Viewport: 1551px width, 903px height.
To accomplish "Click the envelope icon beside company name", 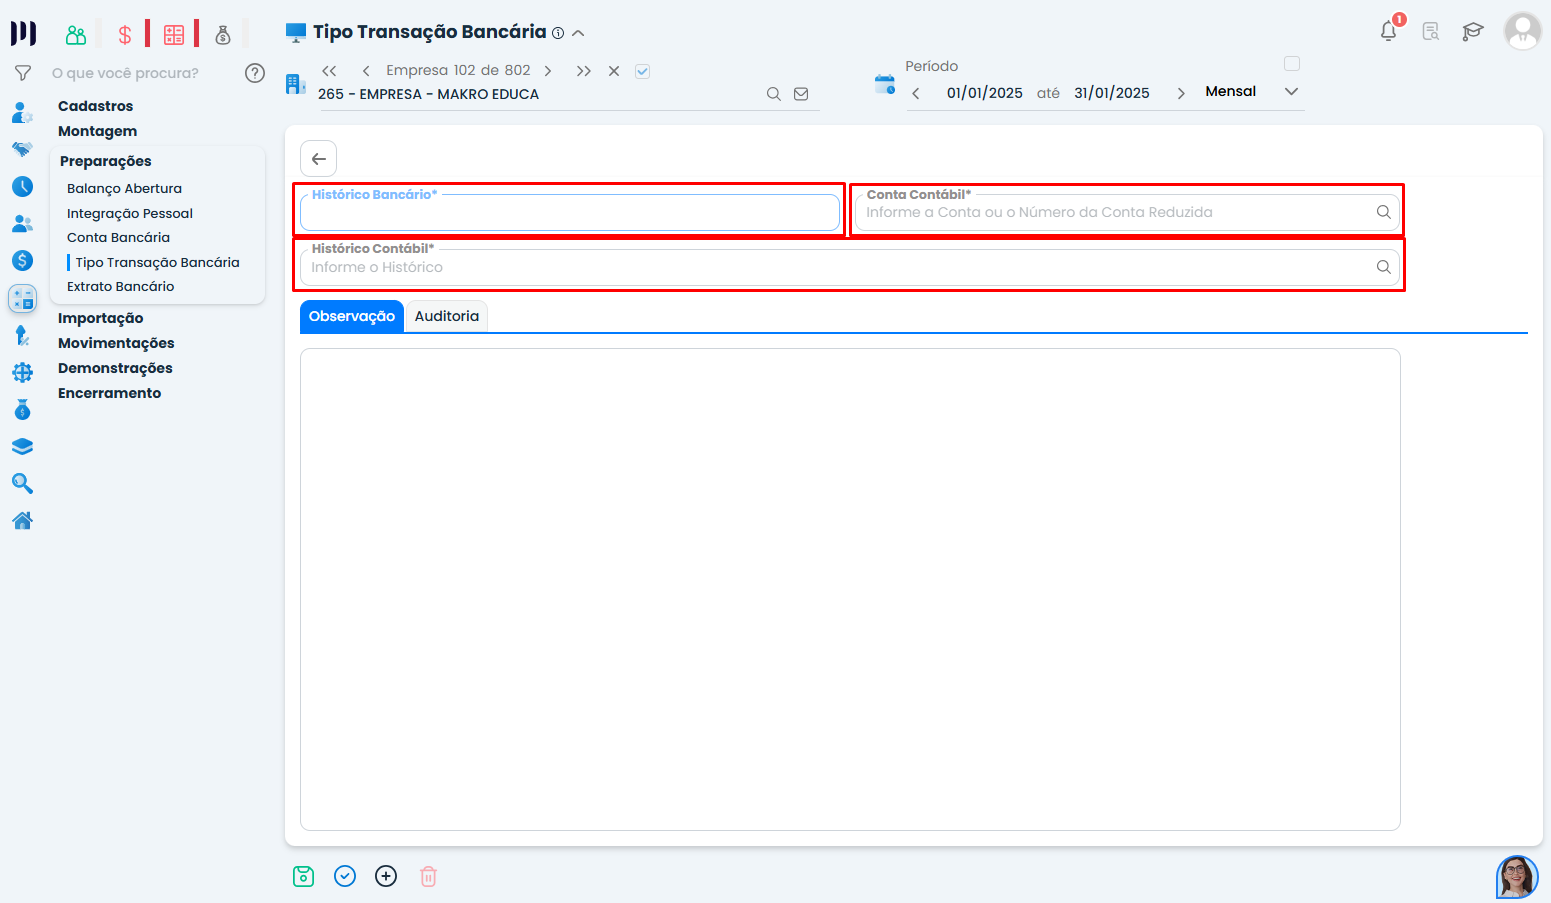I will coord(801,94).
